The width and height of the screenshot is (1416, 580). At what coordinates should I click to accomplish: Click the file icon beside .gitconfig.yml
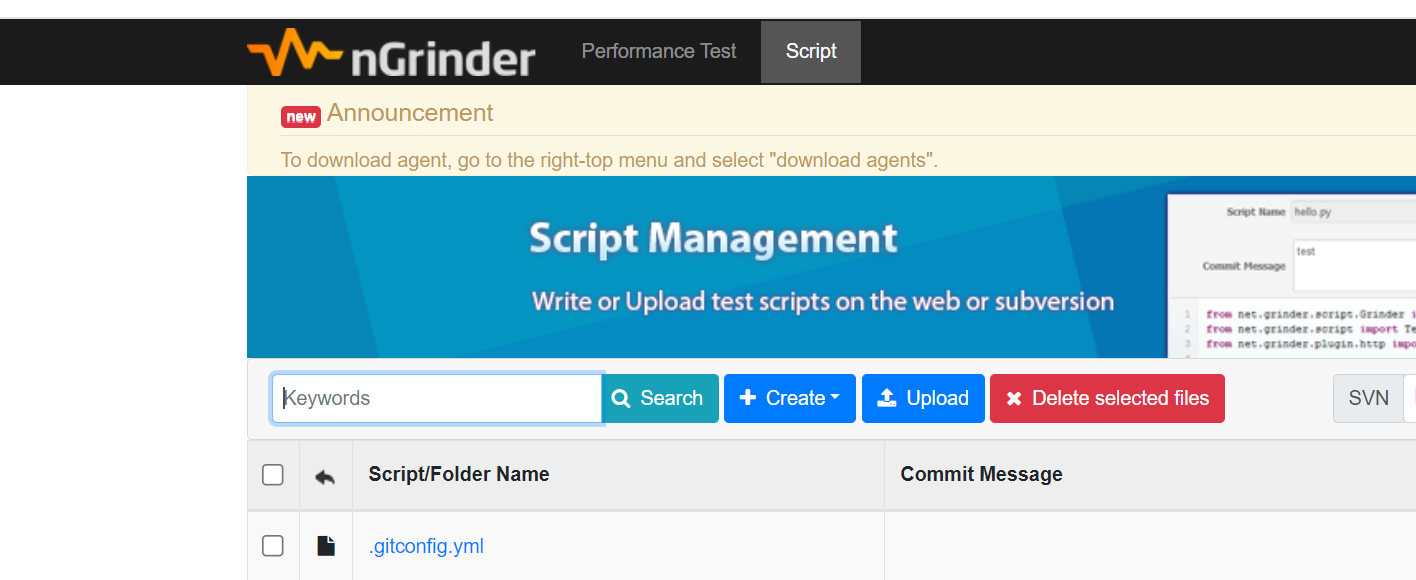pyautogui.click(x=326, y=546)
